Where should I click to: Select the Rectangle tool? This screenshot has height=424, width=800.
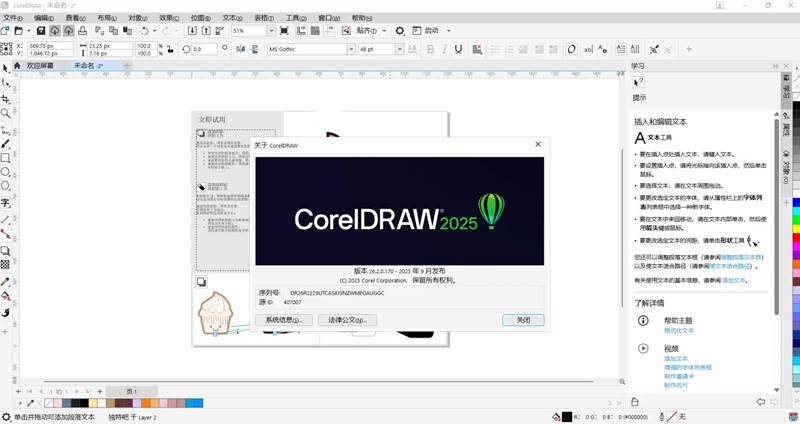6,158
